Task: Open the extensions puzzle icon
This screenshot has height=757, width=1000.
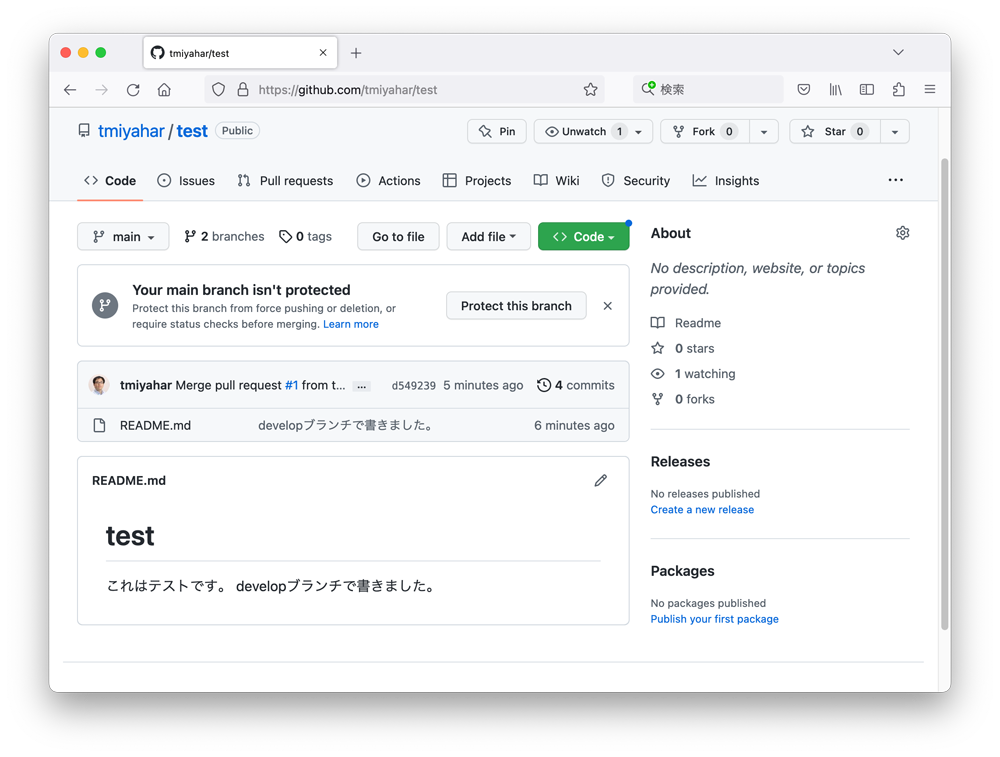Action: 899,90
